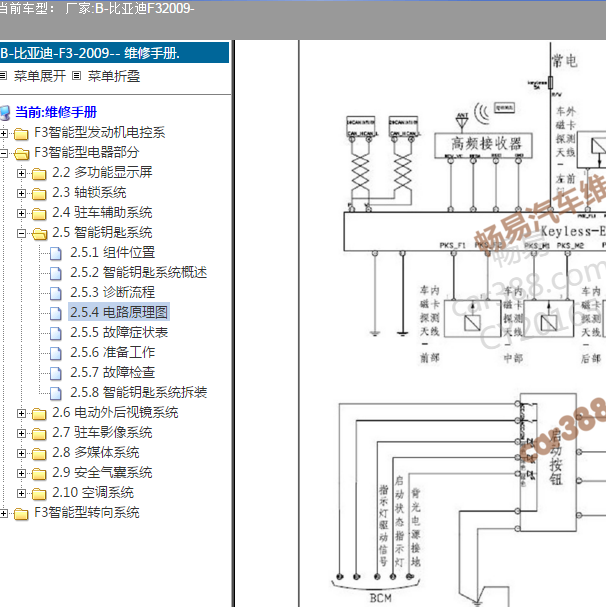Open the 当前:维修手册 root link
This screenshot has width=606, height=607.
click(x=56, y=112)
